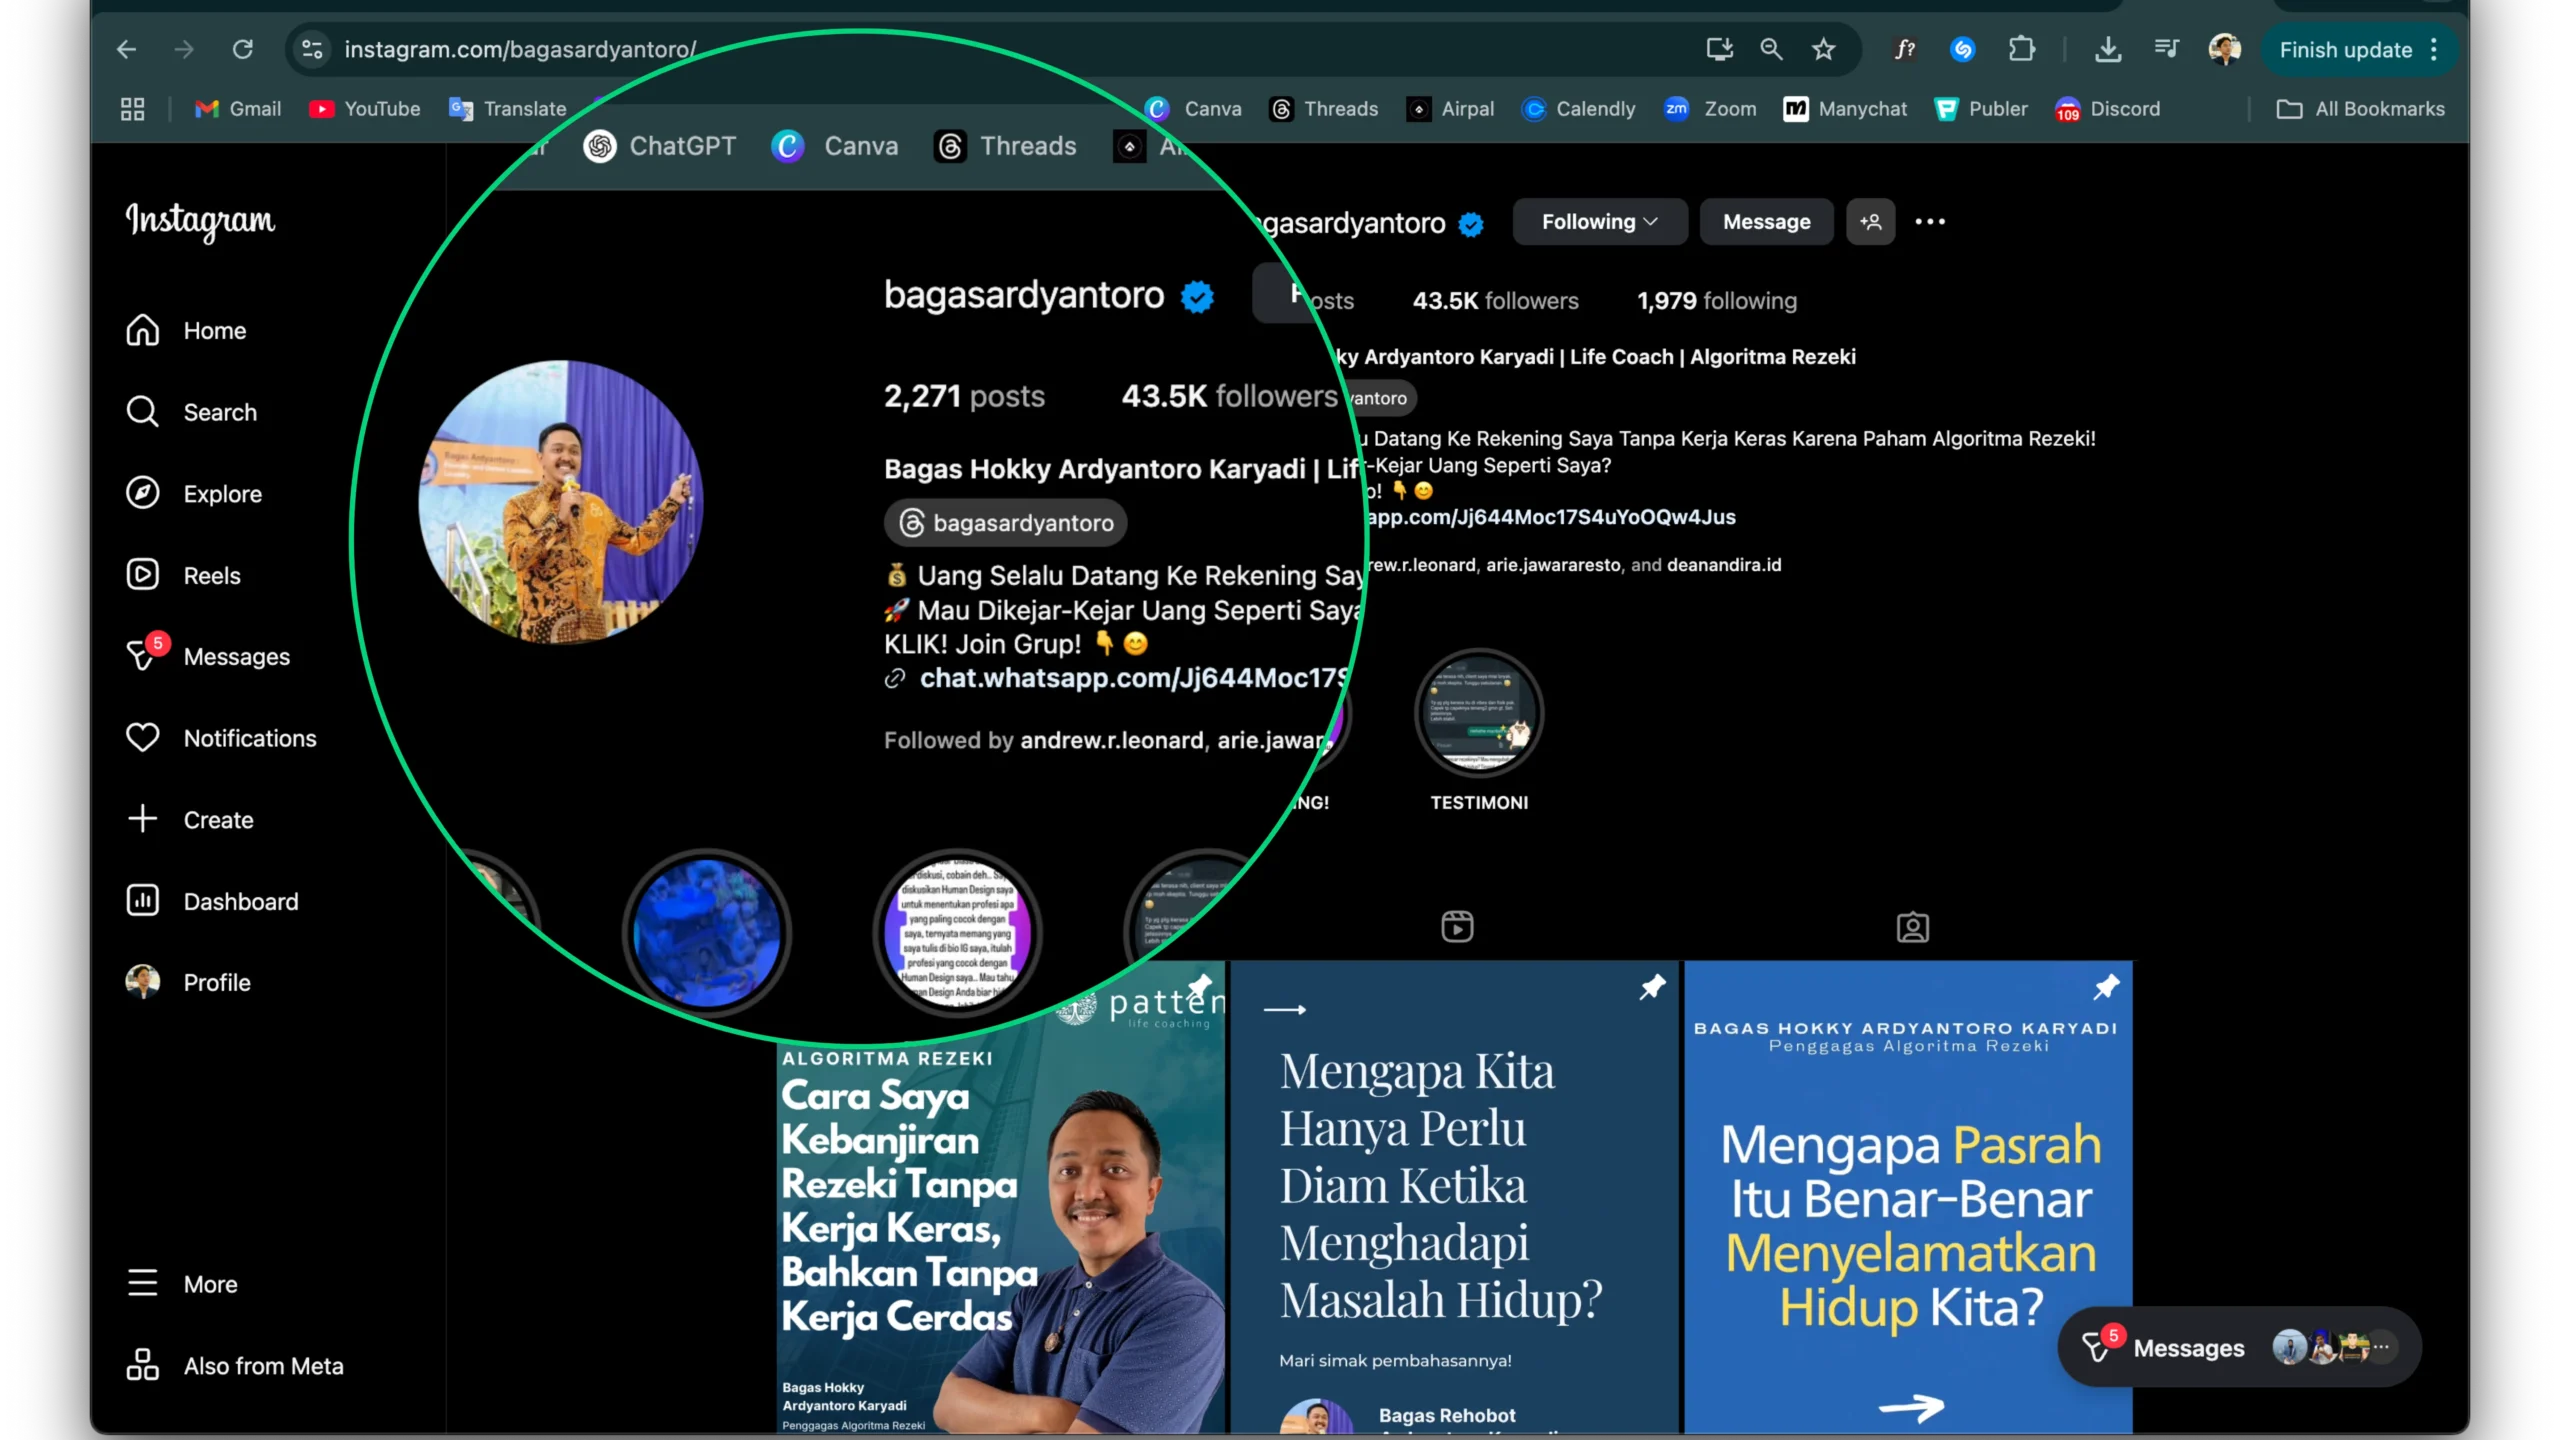Click the blue Shazam extension icon
The image size is (2560, 1440).
1963,49
